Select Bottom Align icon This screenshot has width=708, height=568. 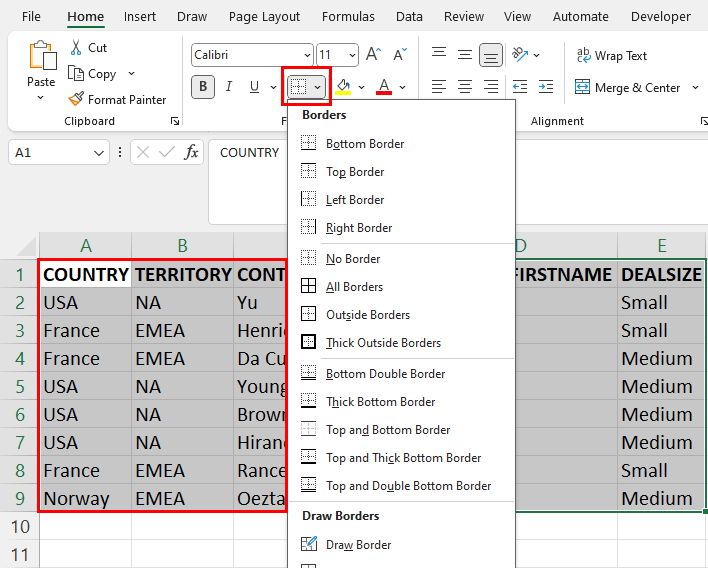tap(491, 55)
